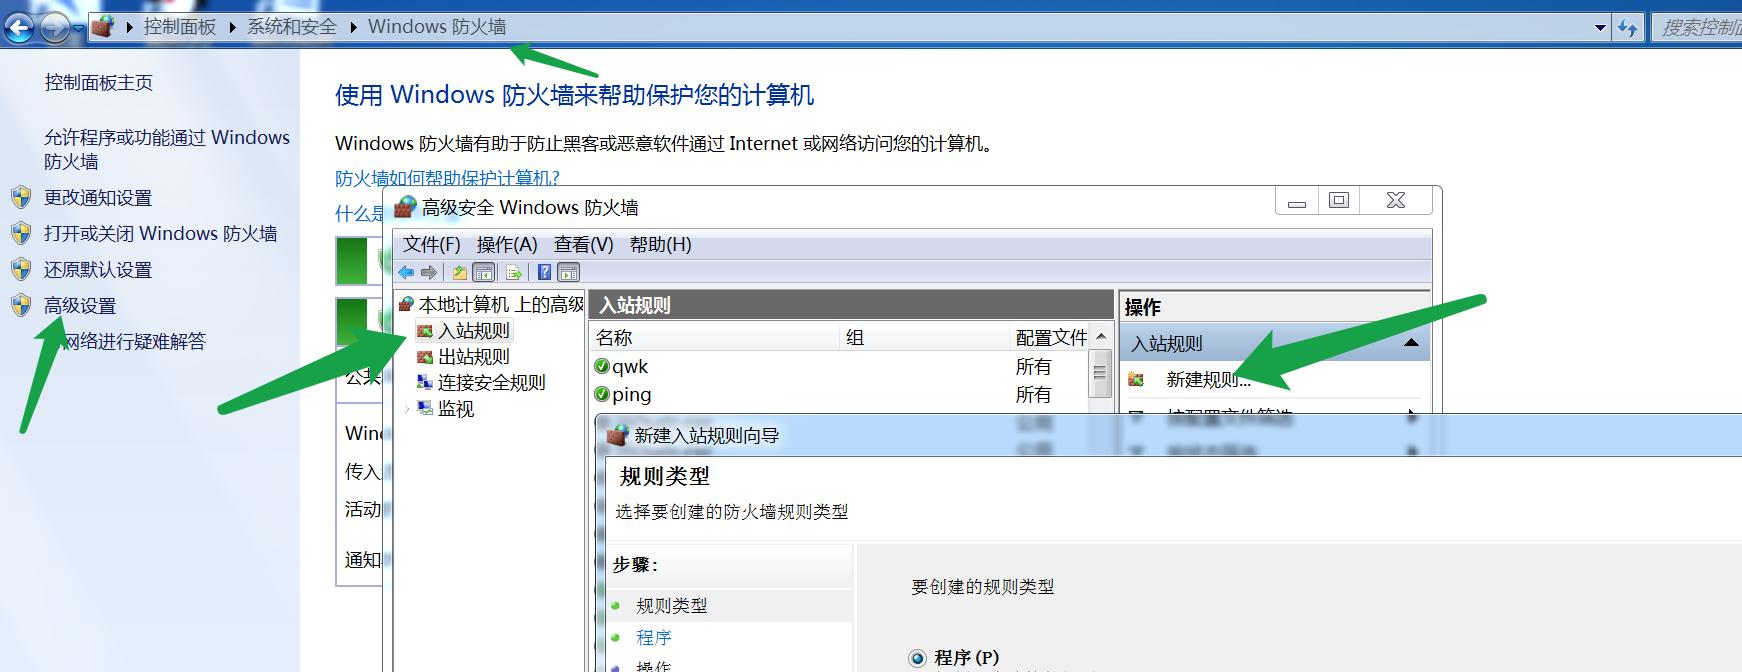Click the rules list scrollbar thumb
Image resolution: width=1742 pixels, height=672 pixels.
pos(1101,373)
